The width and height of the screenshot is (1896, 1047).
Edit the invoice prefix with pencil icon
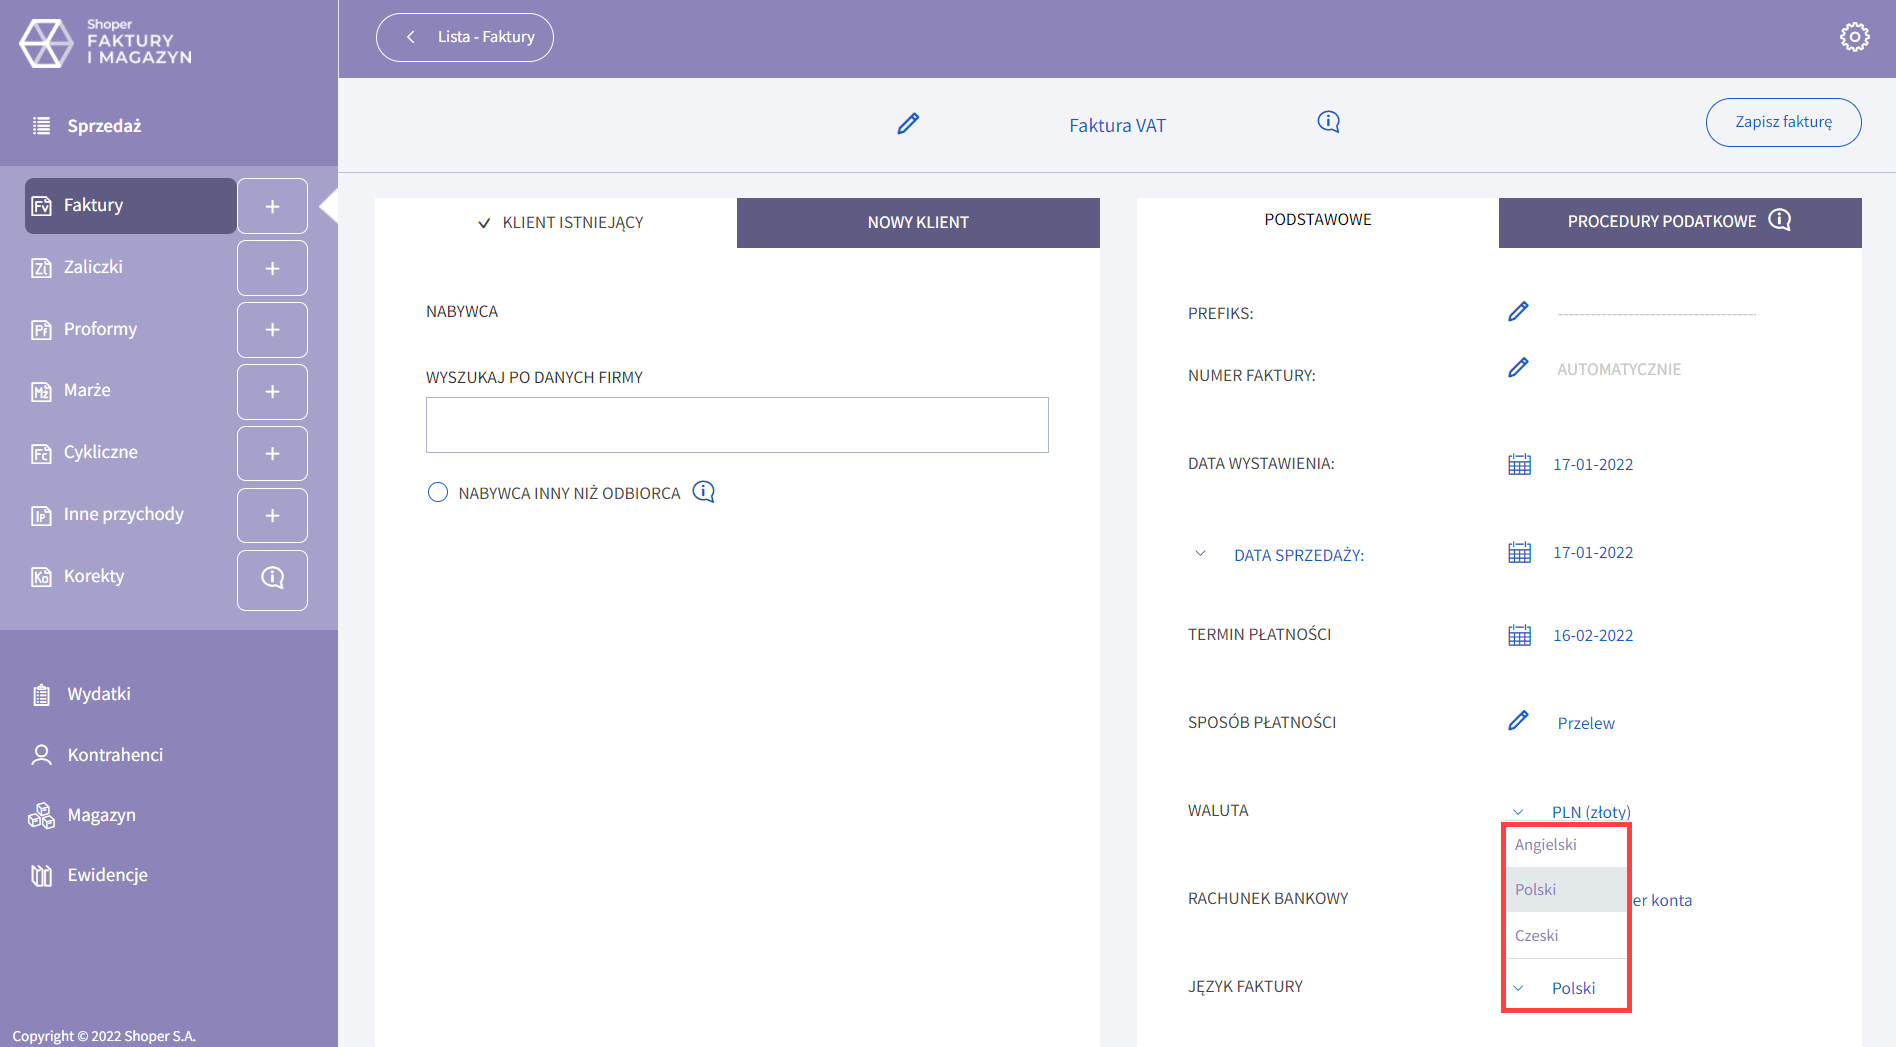(x=1518, y=312)
